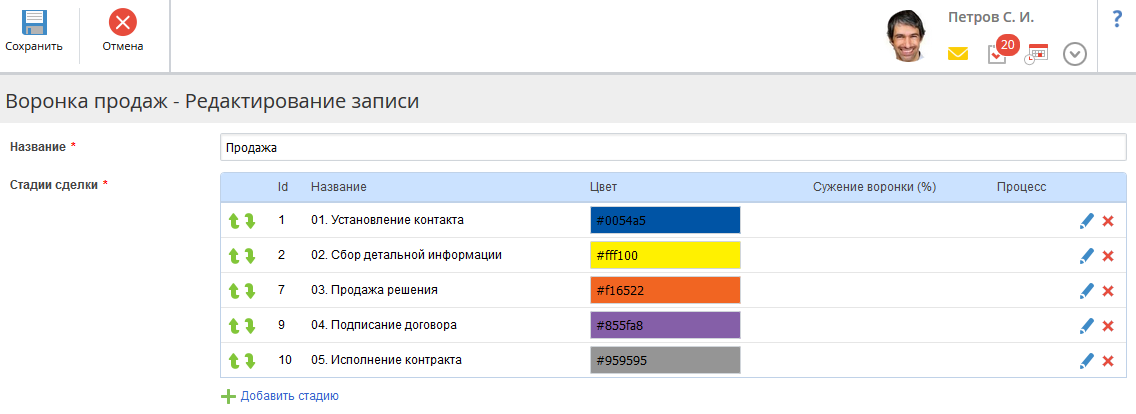Delete stage 05. Исполнение контракта
The image size is (1136, 414).
coord(1108,361)
